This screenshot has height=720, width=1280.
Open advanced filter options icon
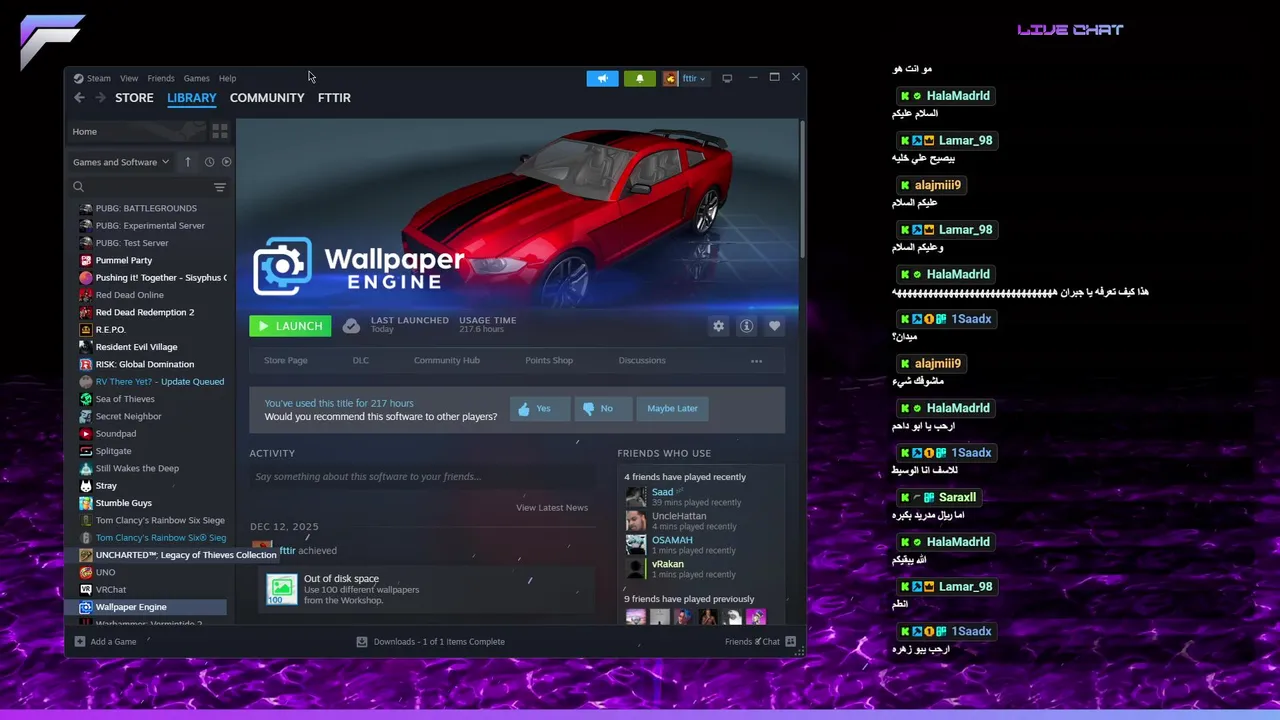[x=220, y=187]
